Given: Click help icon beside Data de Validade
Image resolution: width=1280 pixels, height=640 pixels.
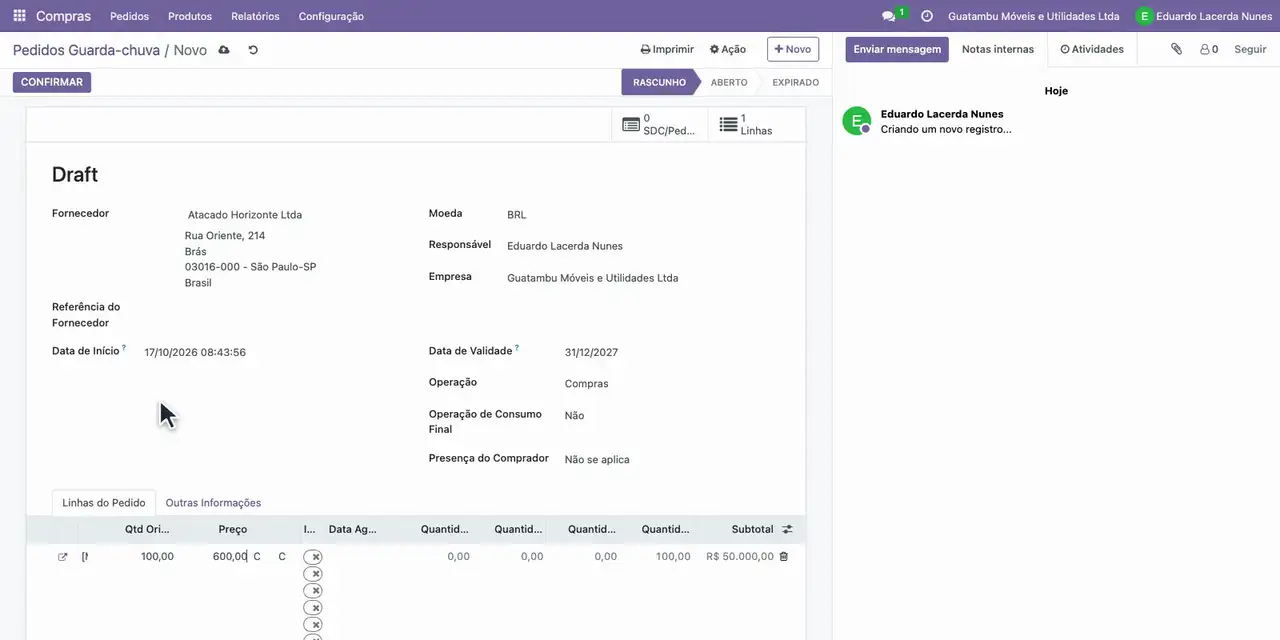Looking at the screenshot, I should 517,348.
